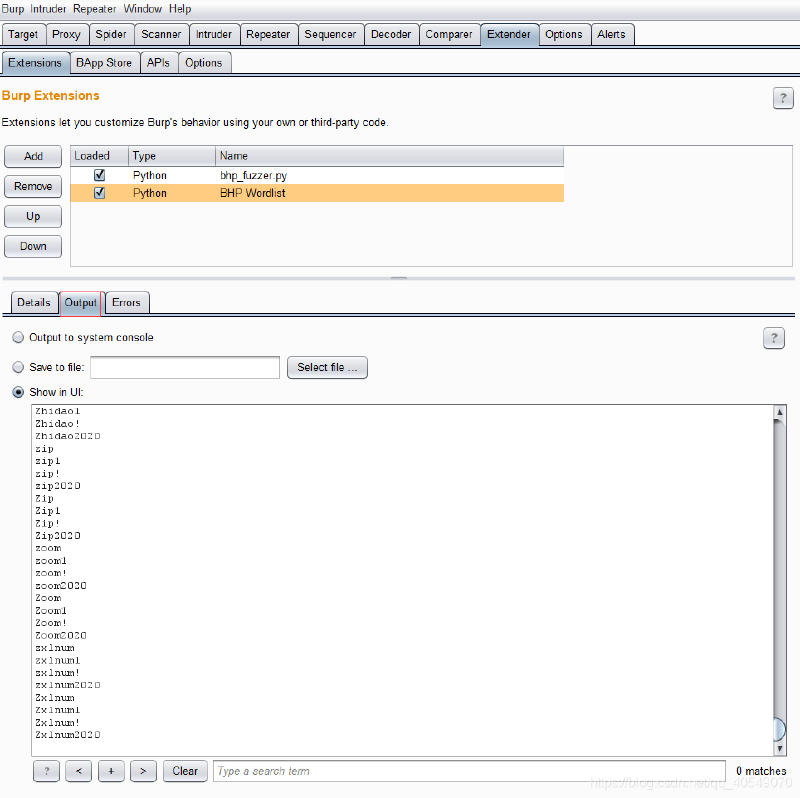Click the output pane scrollbar thumb
The image size is (800, 798).
[780, 730]
